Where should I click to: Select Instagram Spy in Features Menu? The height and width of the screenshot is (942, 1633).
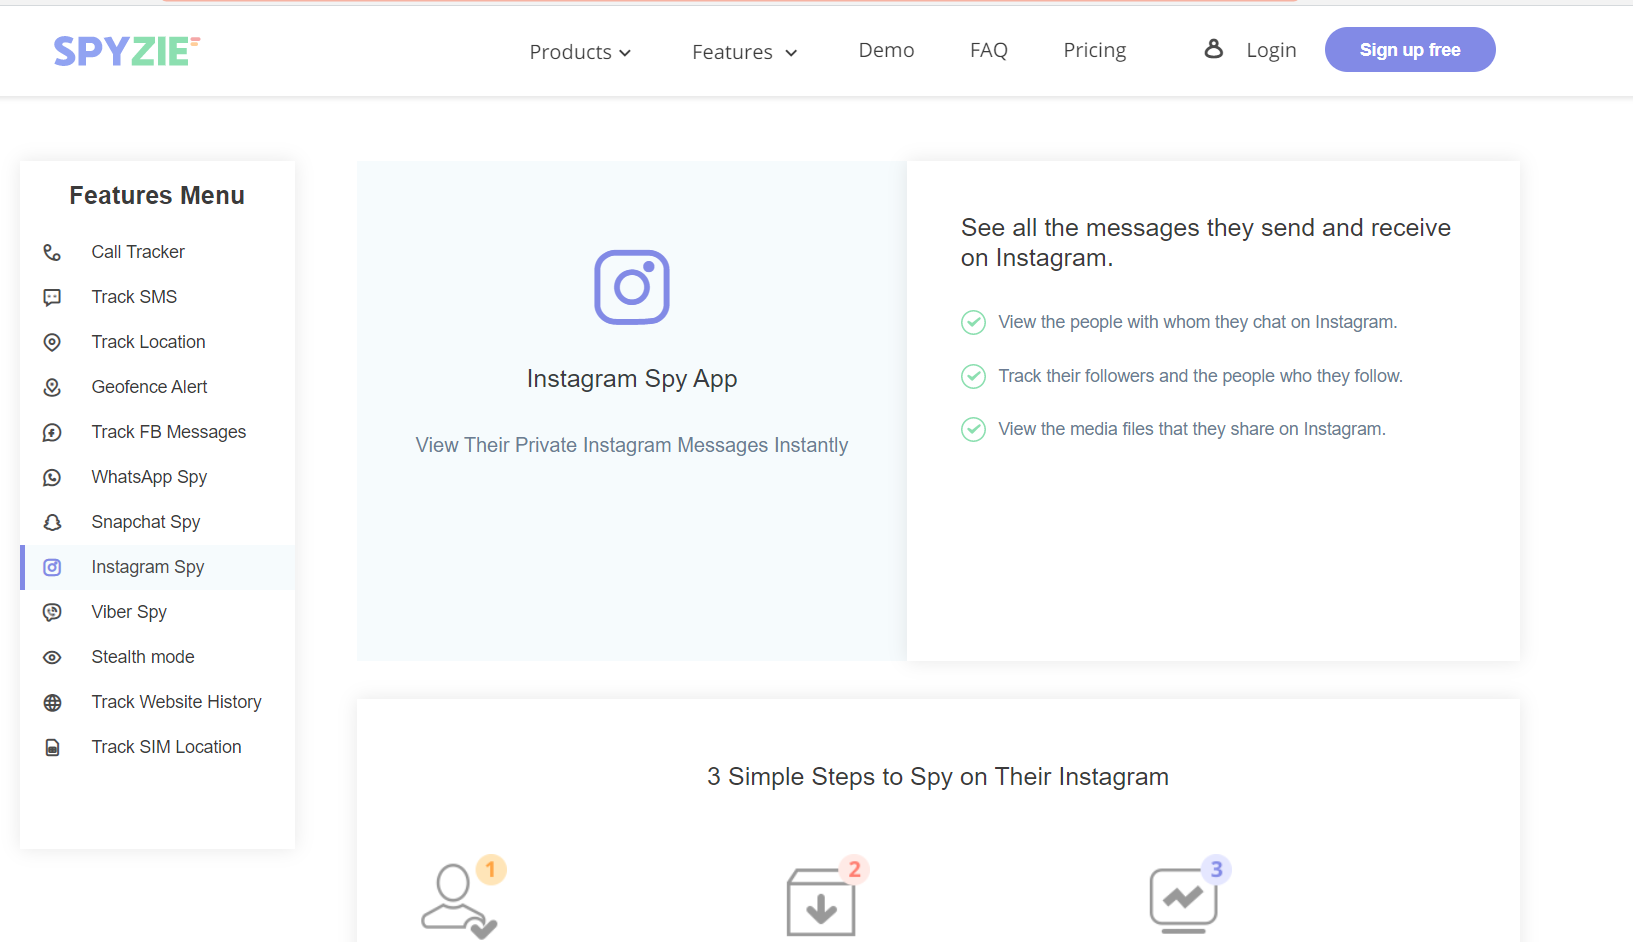[x=147, y=567]
